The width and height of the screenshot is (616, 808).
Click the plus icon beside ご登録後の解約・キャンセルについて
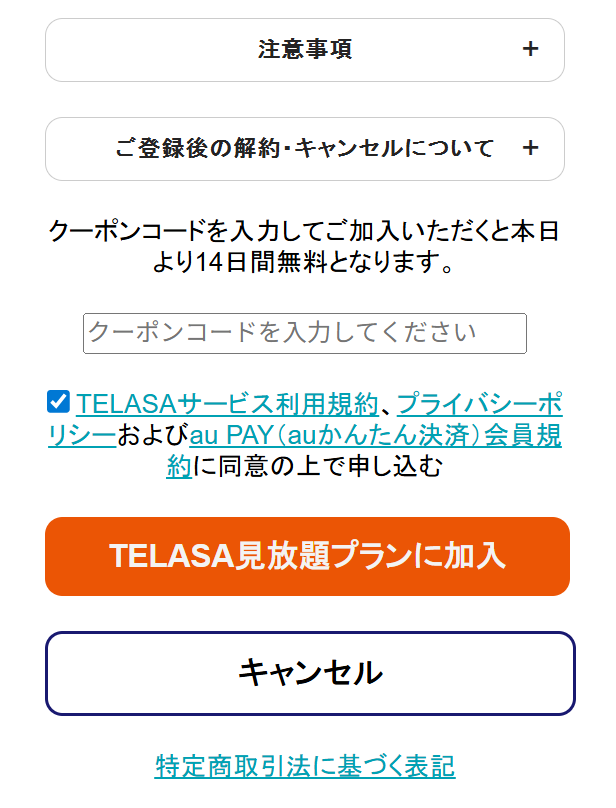530,149
